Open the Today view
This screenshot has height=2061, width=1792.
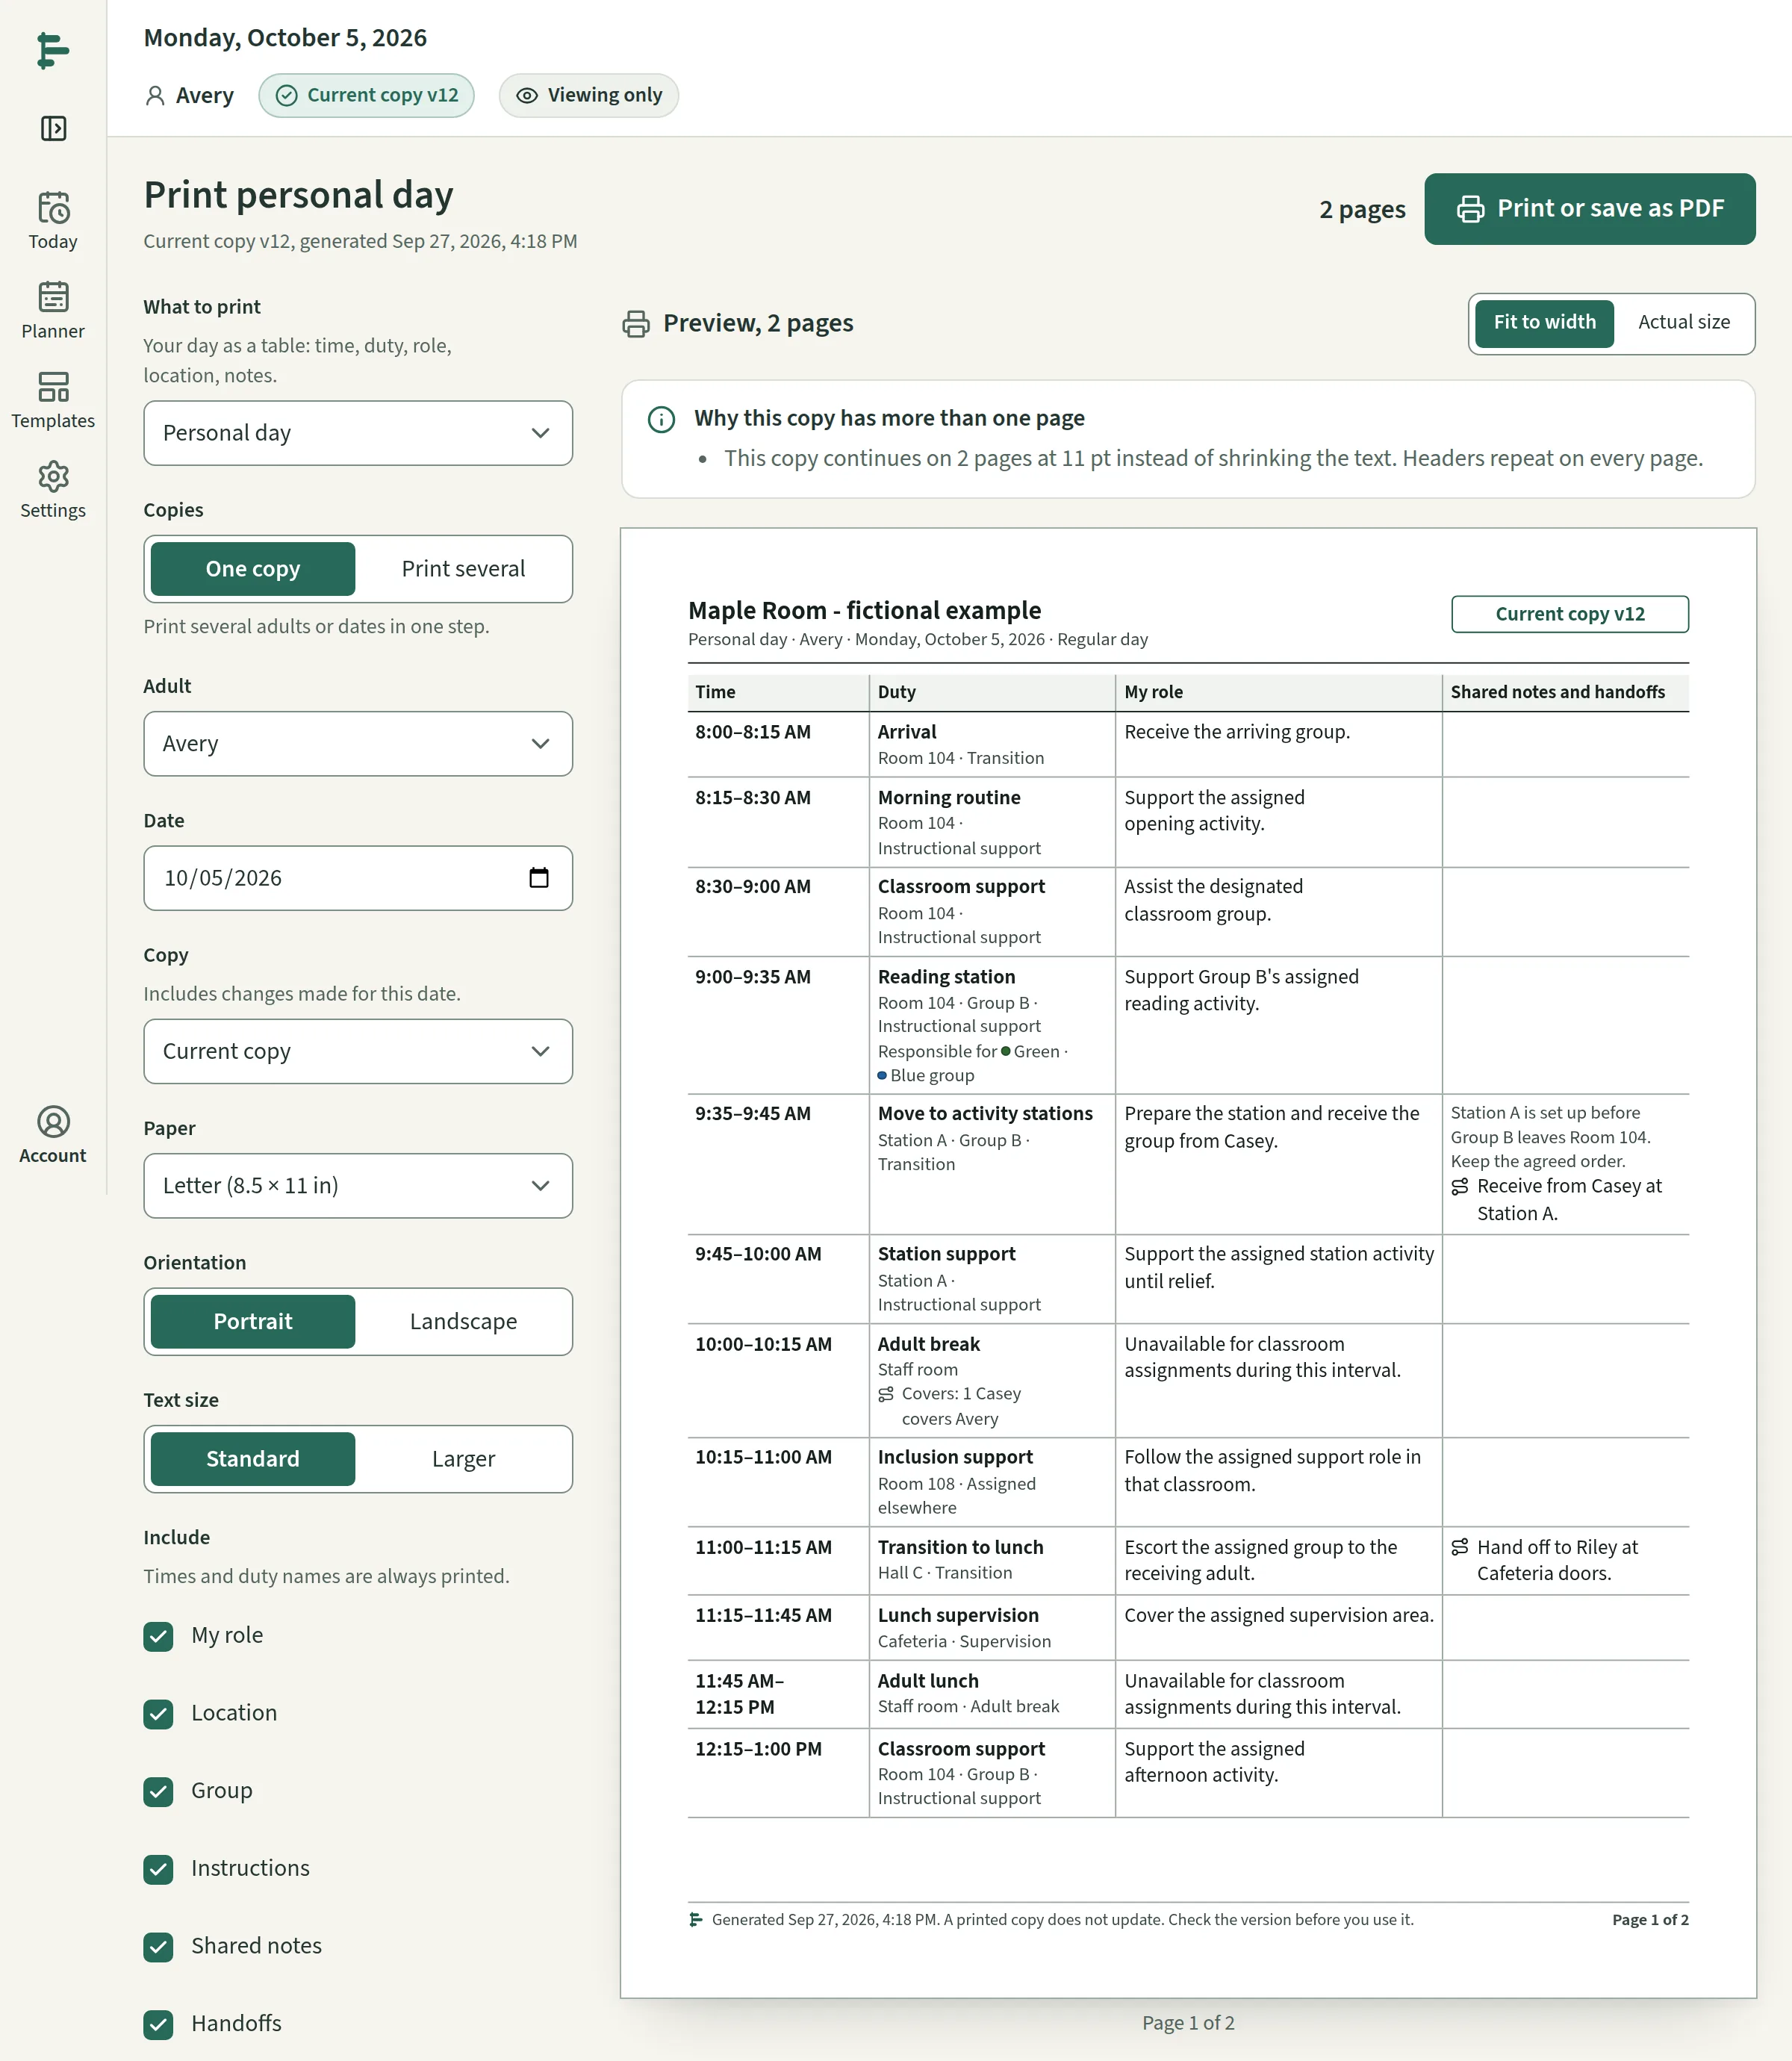(x=53, y=221)
